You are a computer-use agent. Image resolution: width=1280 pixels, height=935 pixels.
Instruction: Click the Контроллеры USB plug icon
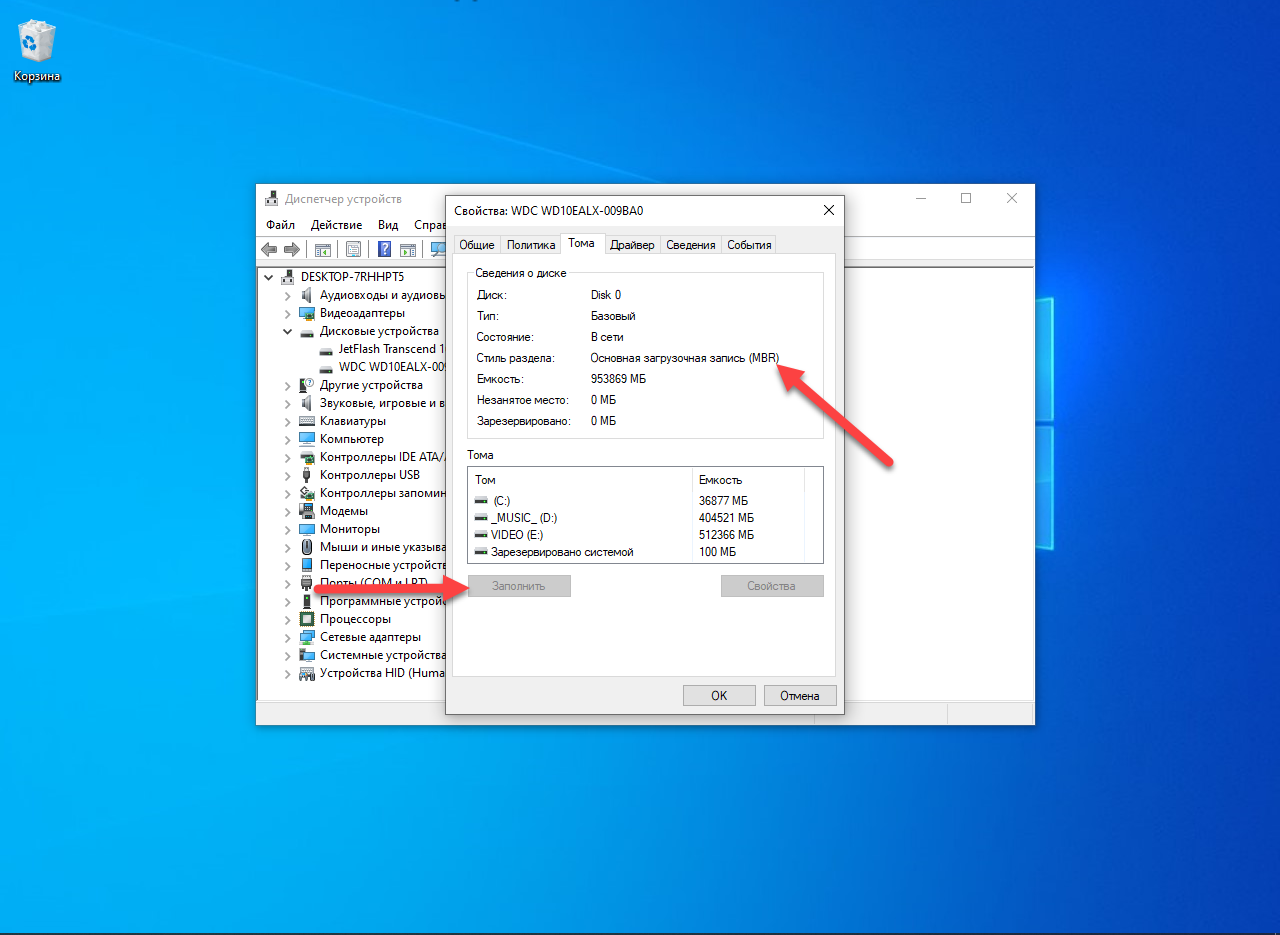307,475
